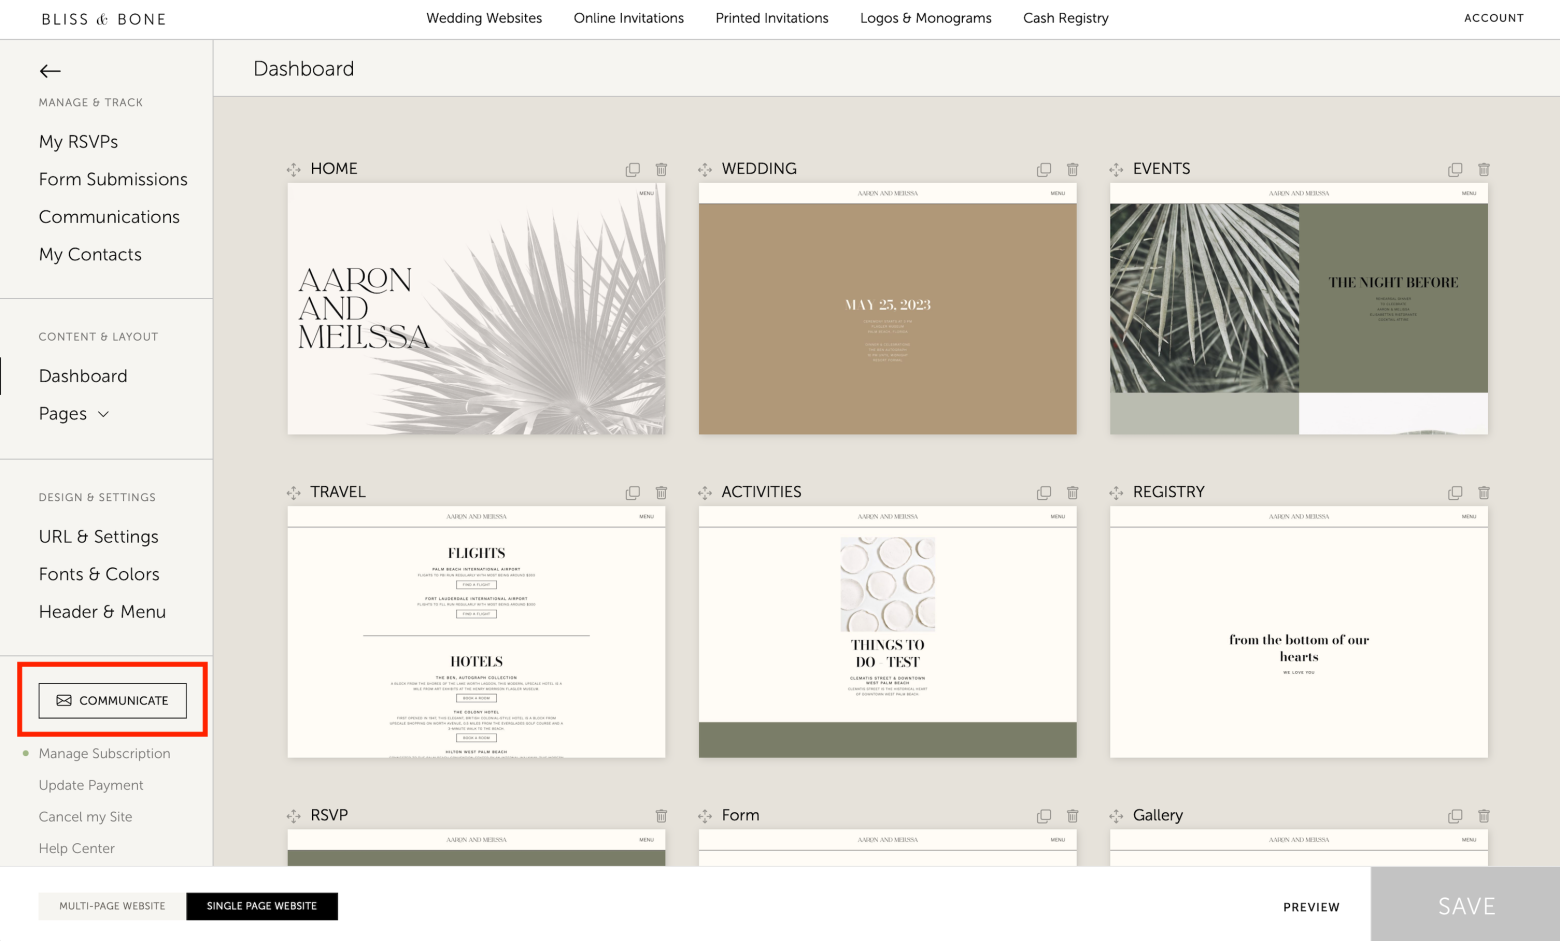Open Wedding Websites in top navigation
1560x941 pixels.
484,18
